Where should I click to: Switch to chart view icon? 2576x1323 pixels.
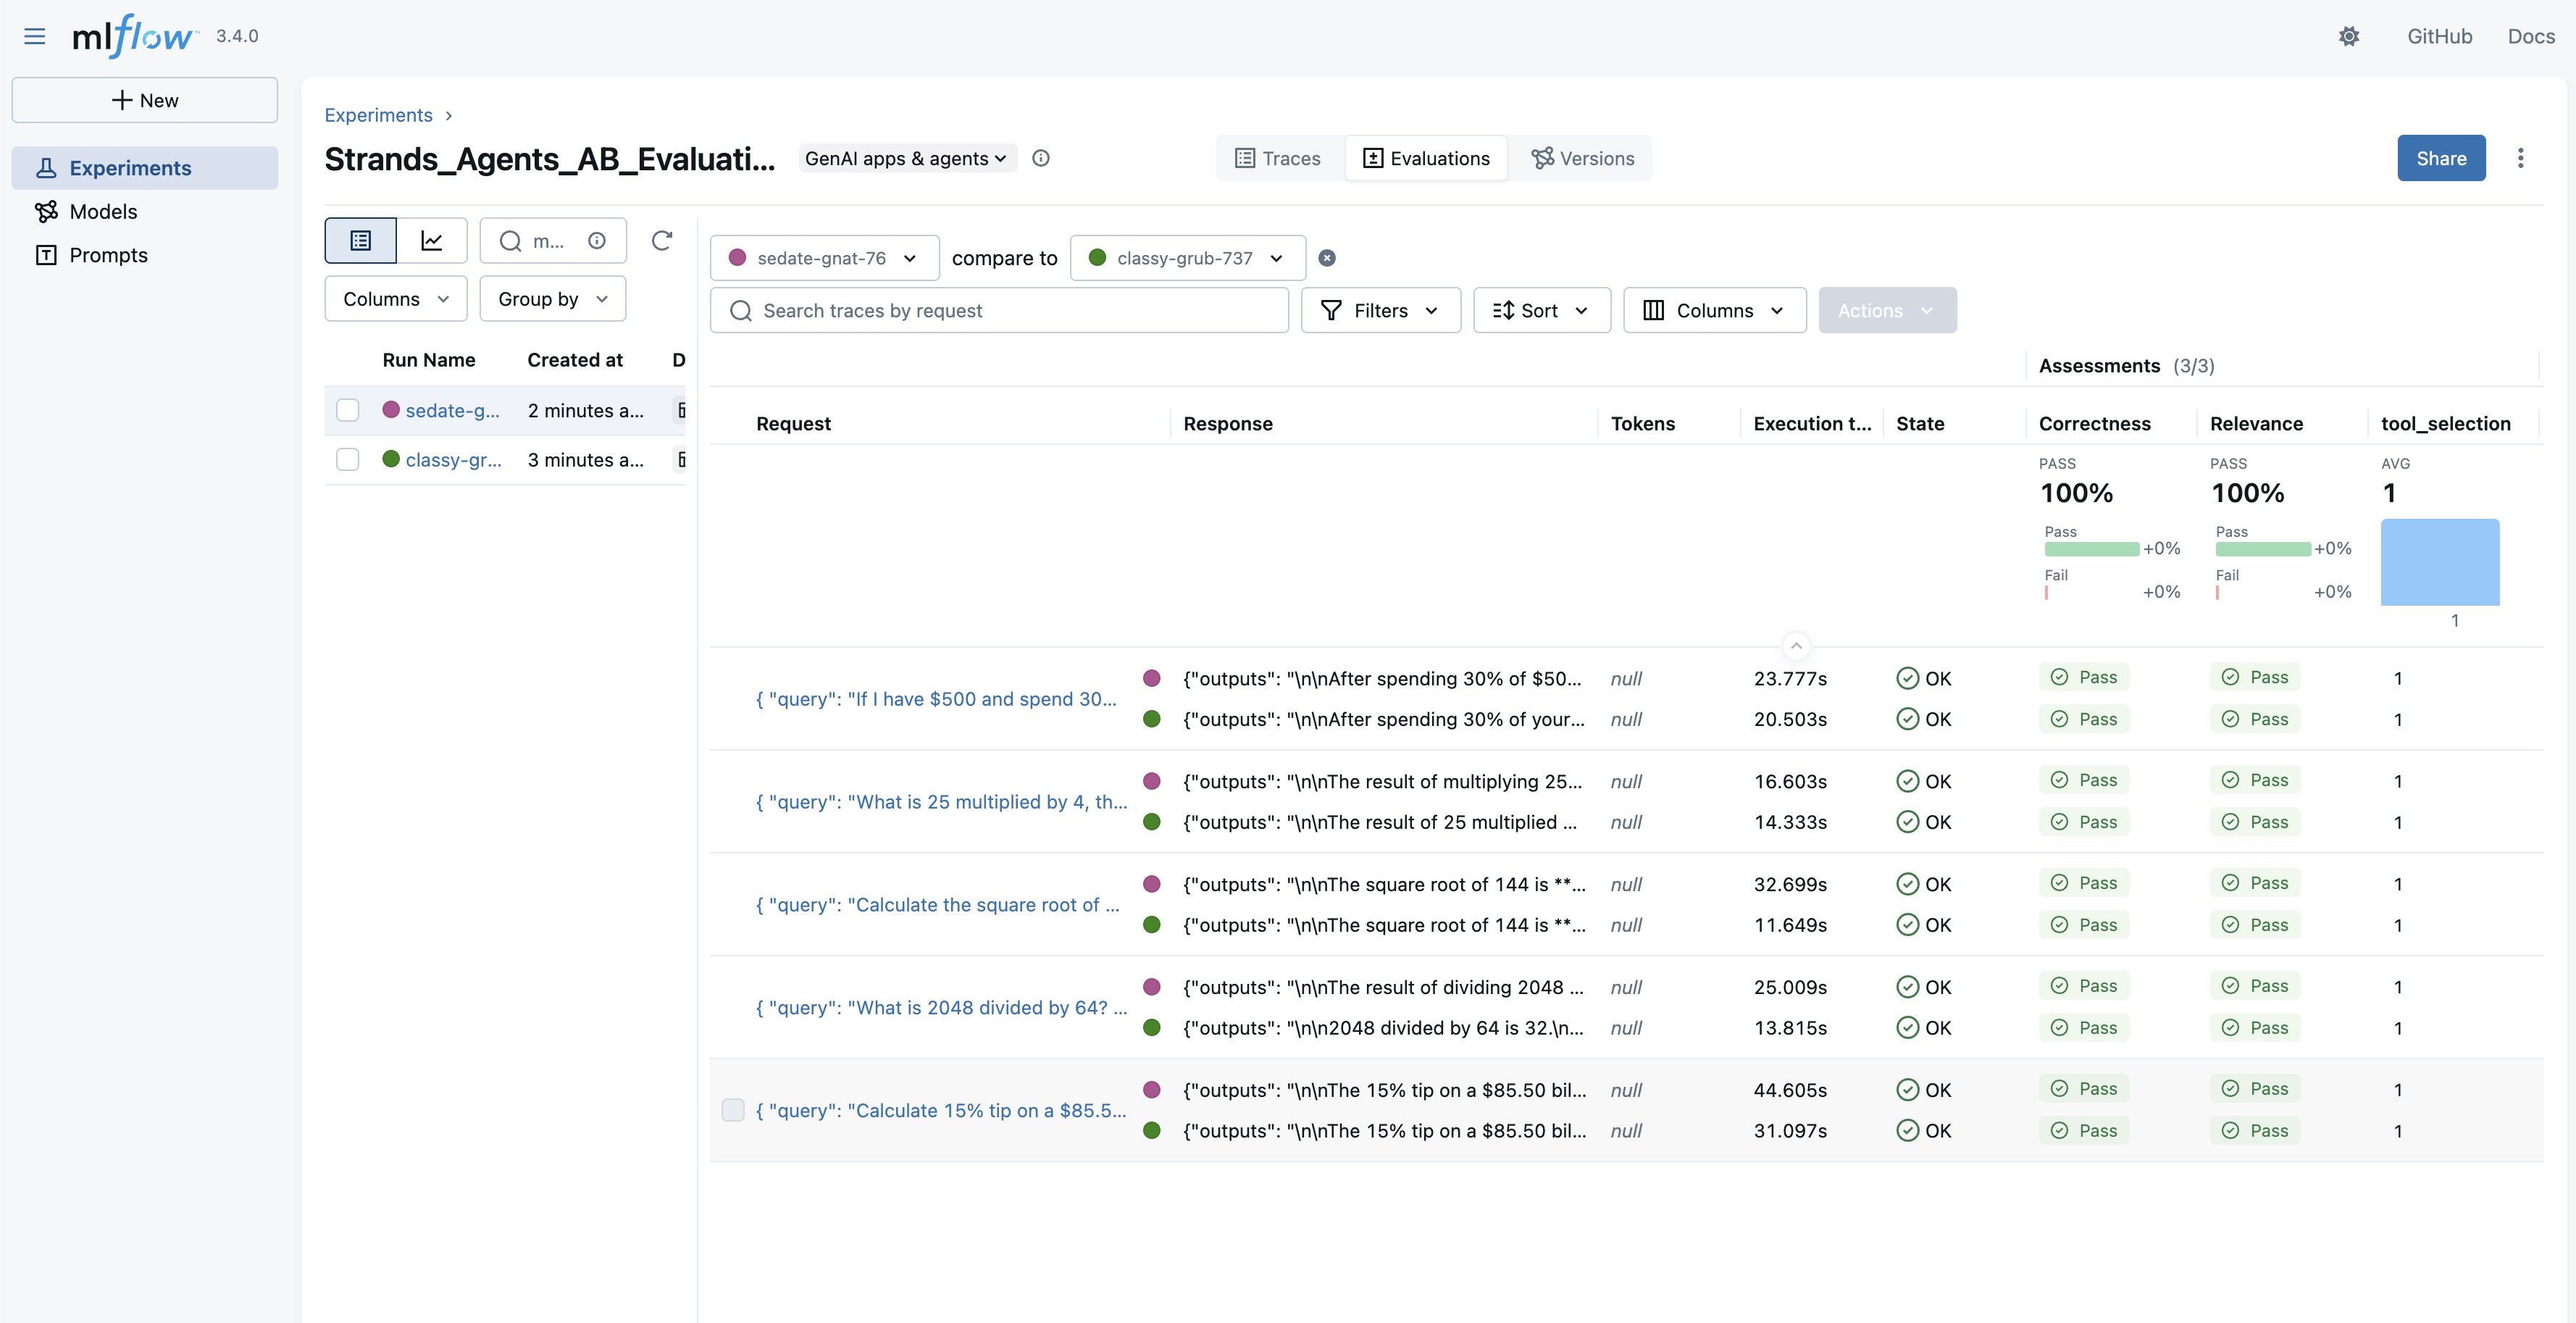431,240
